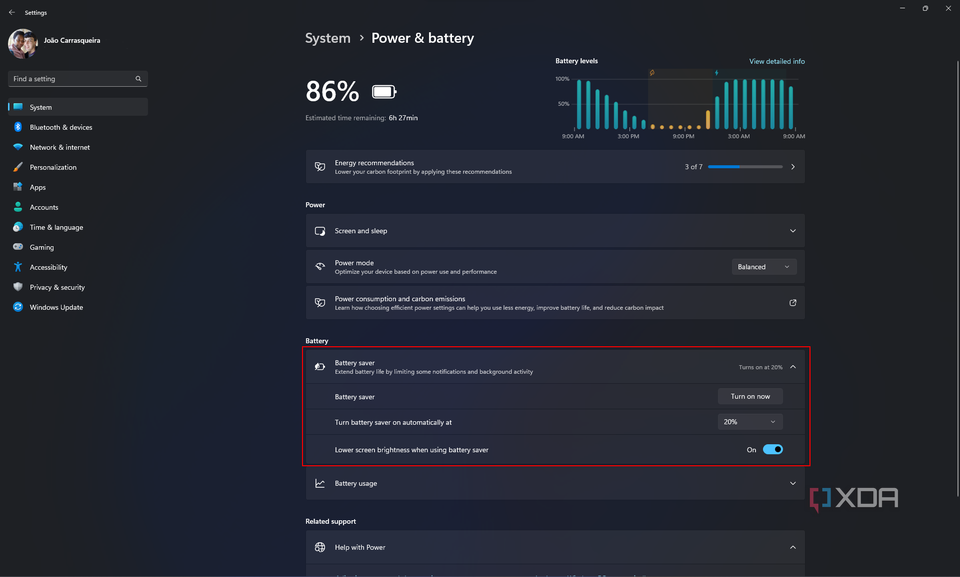Collapse the Battery saver section
This screenshot has width=960, height=577.
(793, 367)
